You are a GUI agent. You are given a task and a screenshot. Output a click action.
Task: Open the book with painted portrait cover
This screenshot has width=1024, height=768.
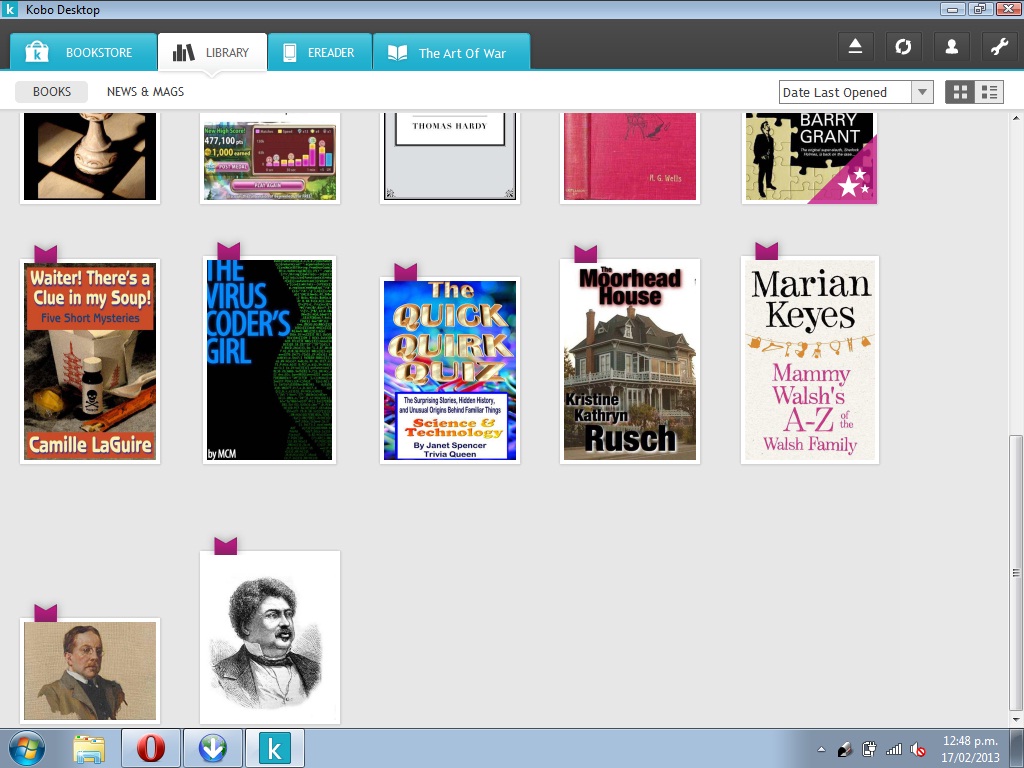90,671
